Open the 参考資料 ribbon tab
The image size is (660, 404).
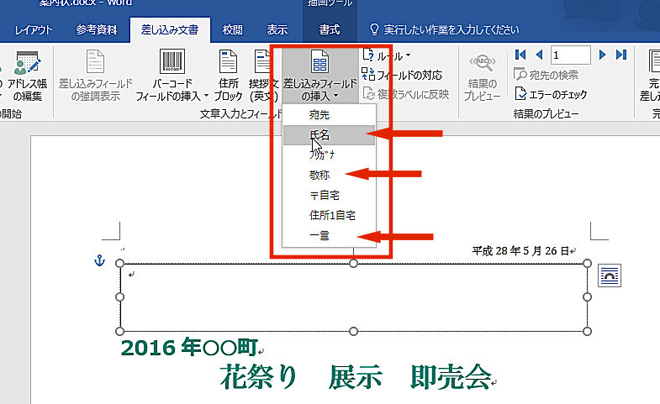[96, 30]
